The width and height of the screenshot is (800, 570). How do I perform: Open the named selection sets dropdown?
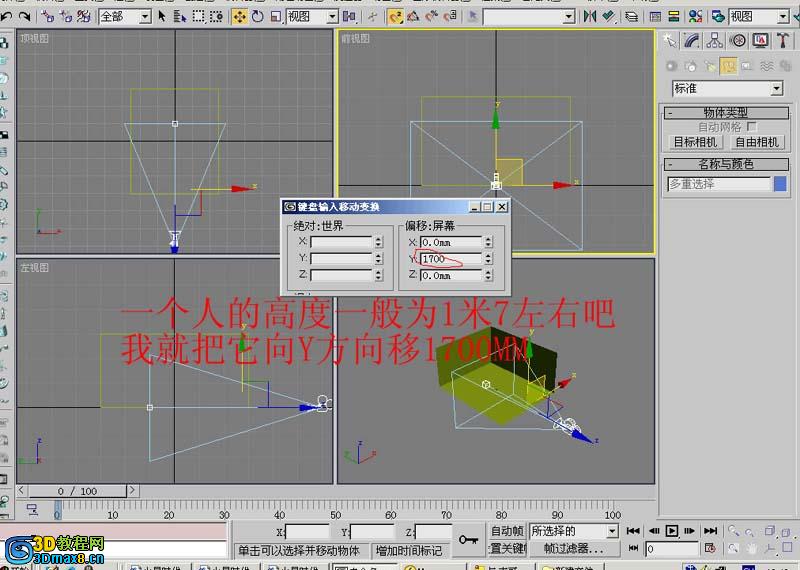click(569, 17)
